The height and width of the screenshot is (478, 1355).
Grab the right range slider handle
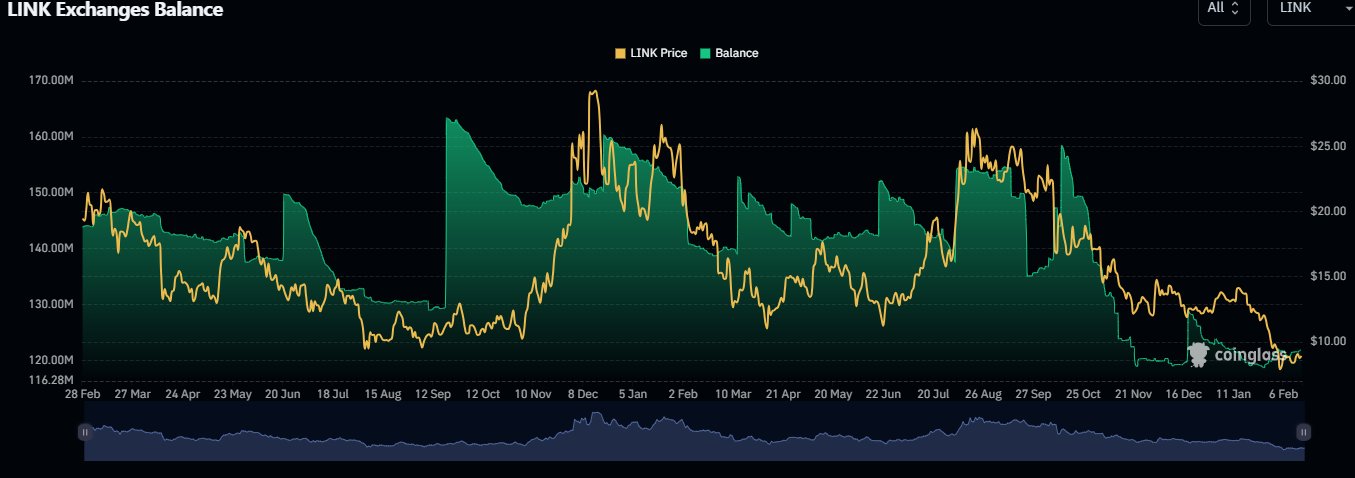point(1303,431)
